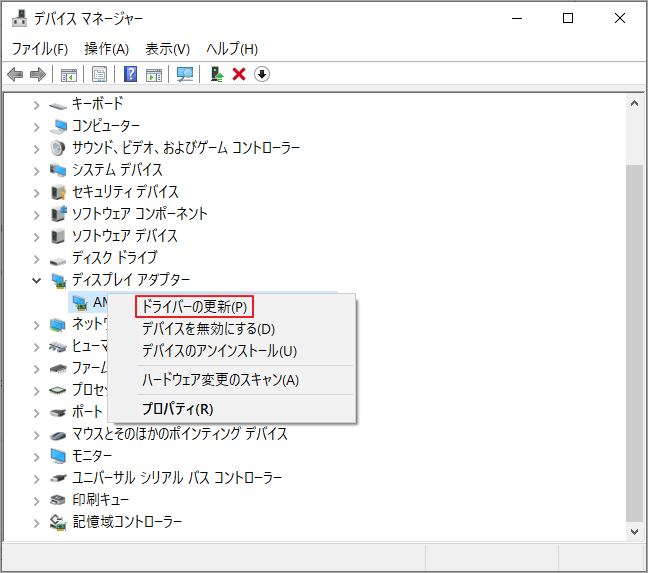648x573 pixels.
Task: Expand the 記憶域コントローラー arrow
Action: pyautogui.click(x=36, y=523)
